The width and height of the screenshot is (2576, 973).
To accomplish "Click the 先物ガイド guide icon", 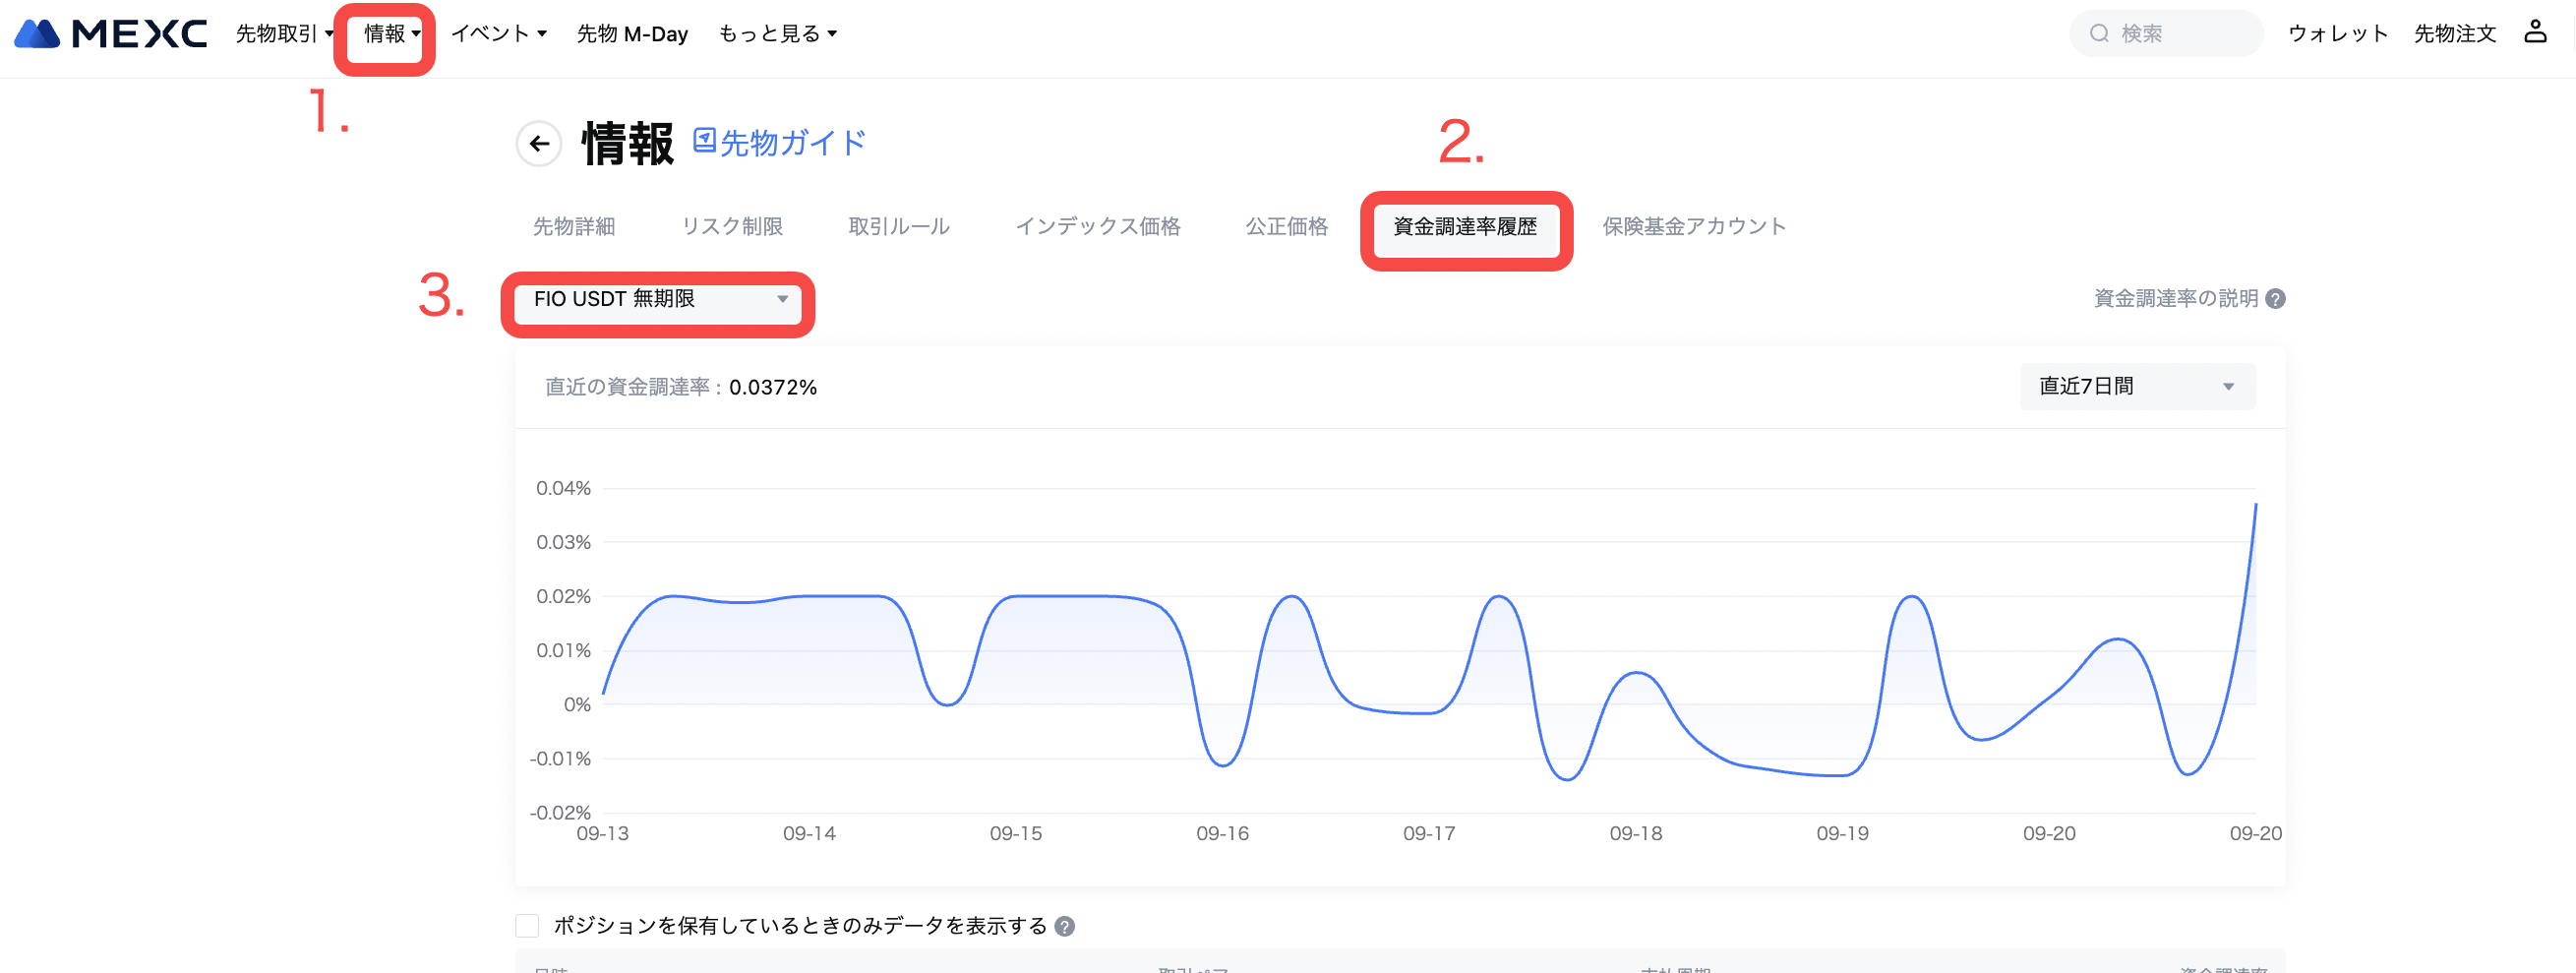I will click(x=704, y=141).
